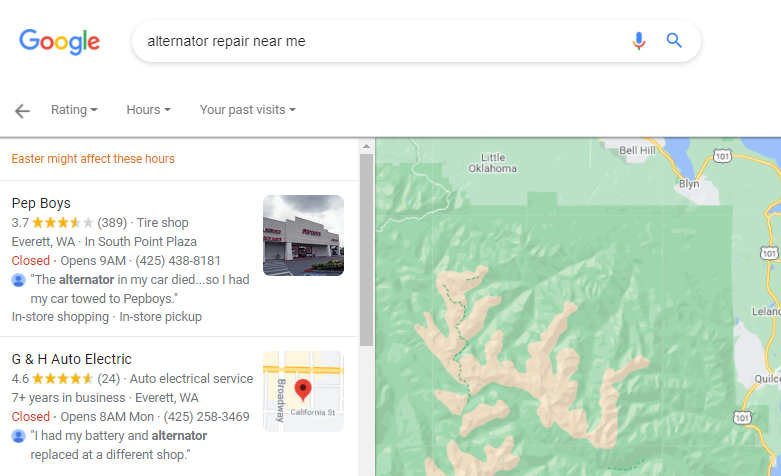Click Easter might affect these hours notice
Viewport: 781px width, 476px height.
tap(93, 159)
